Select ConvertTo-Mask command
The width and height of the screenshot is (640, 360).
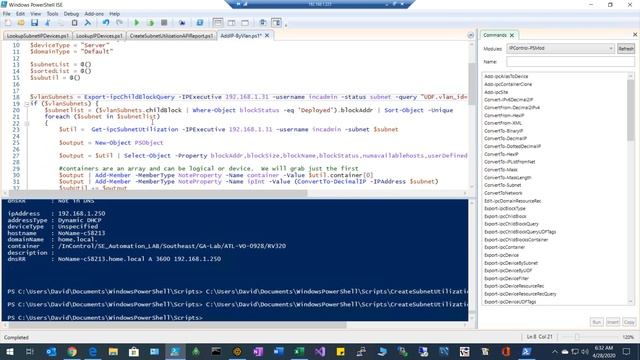tap(500, 169)
